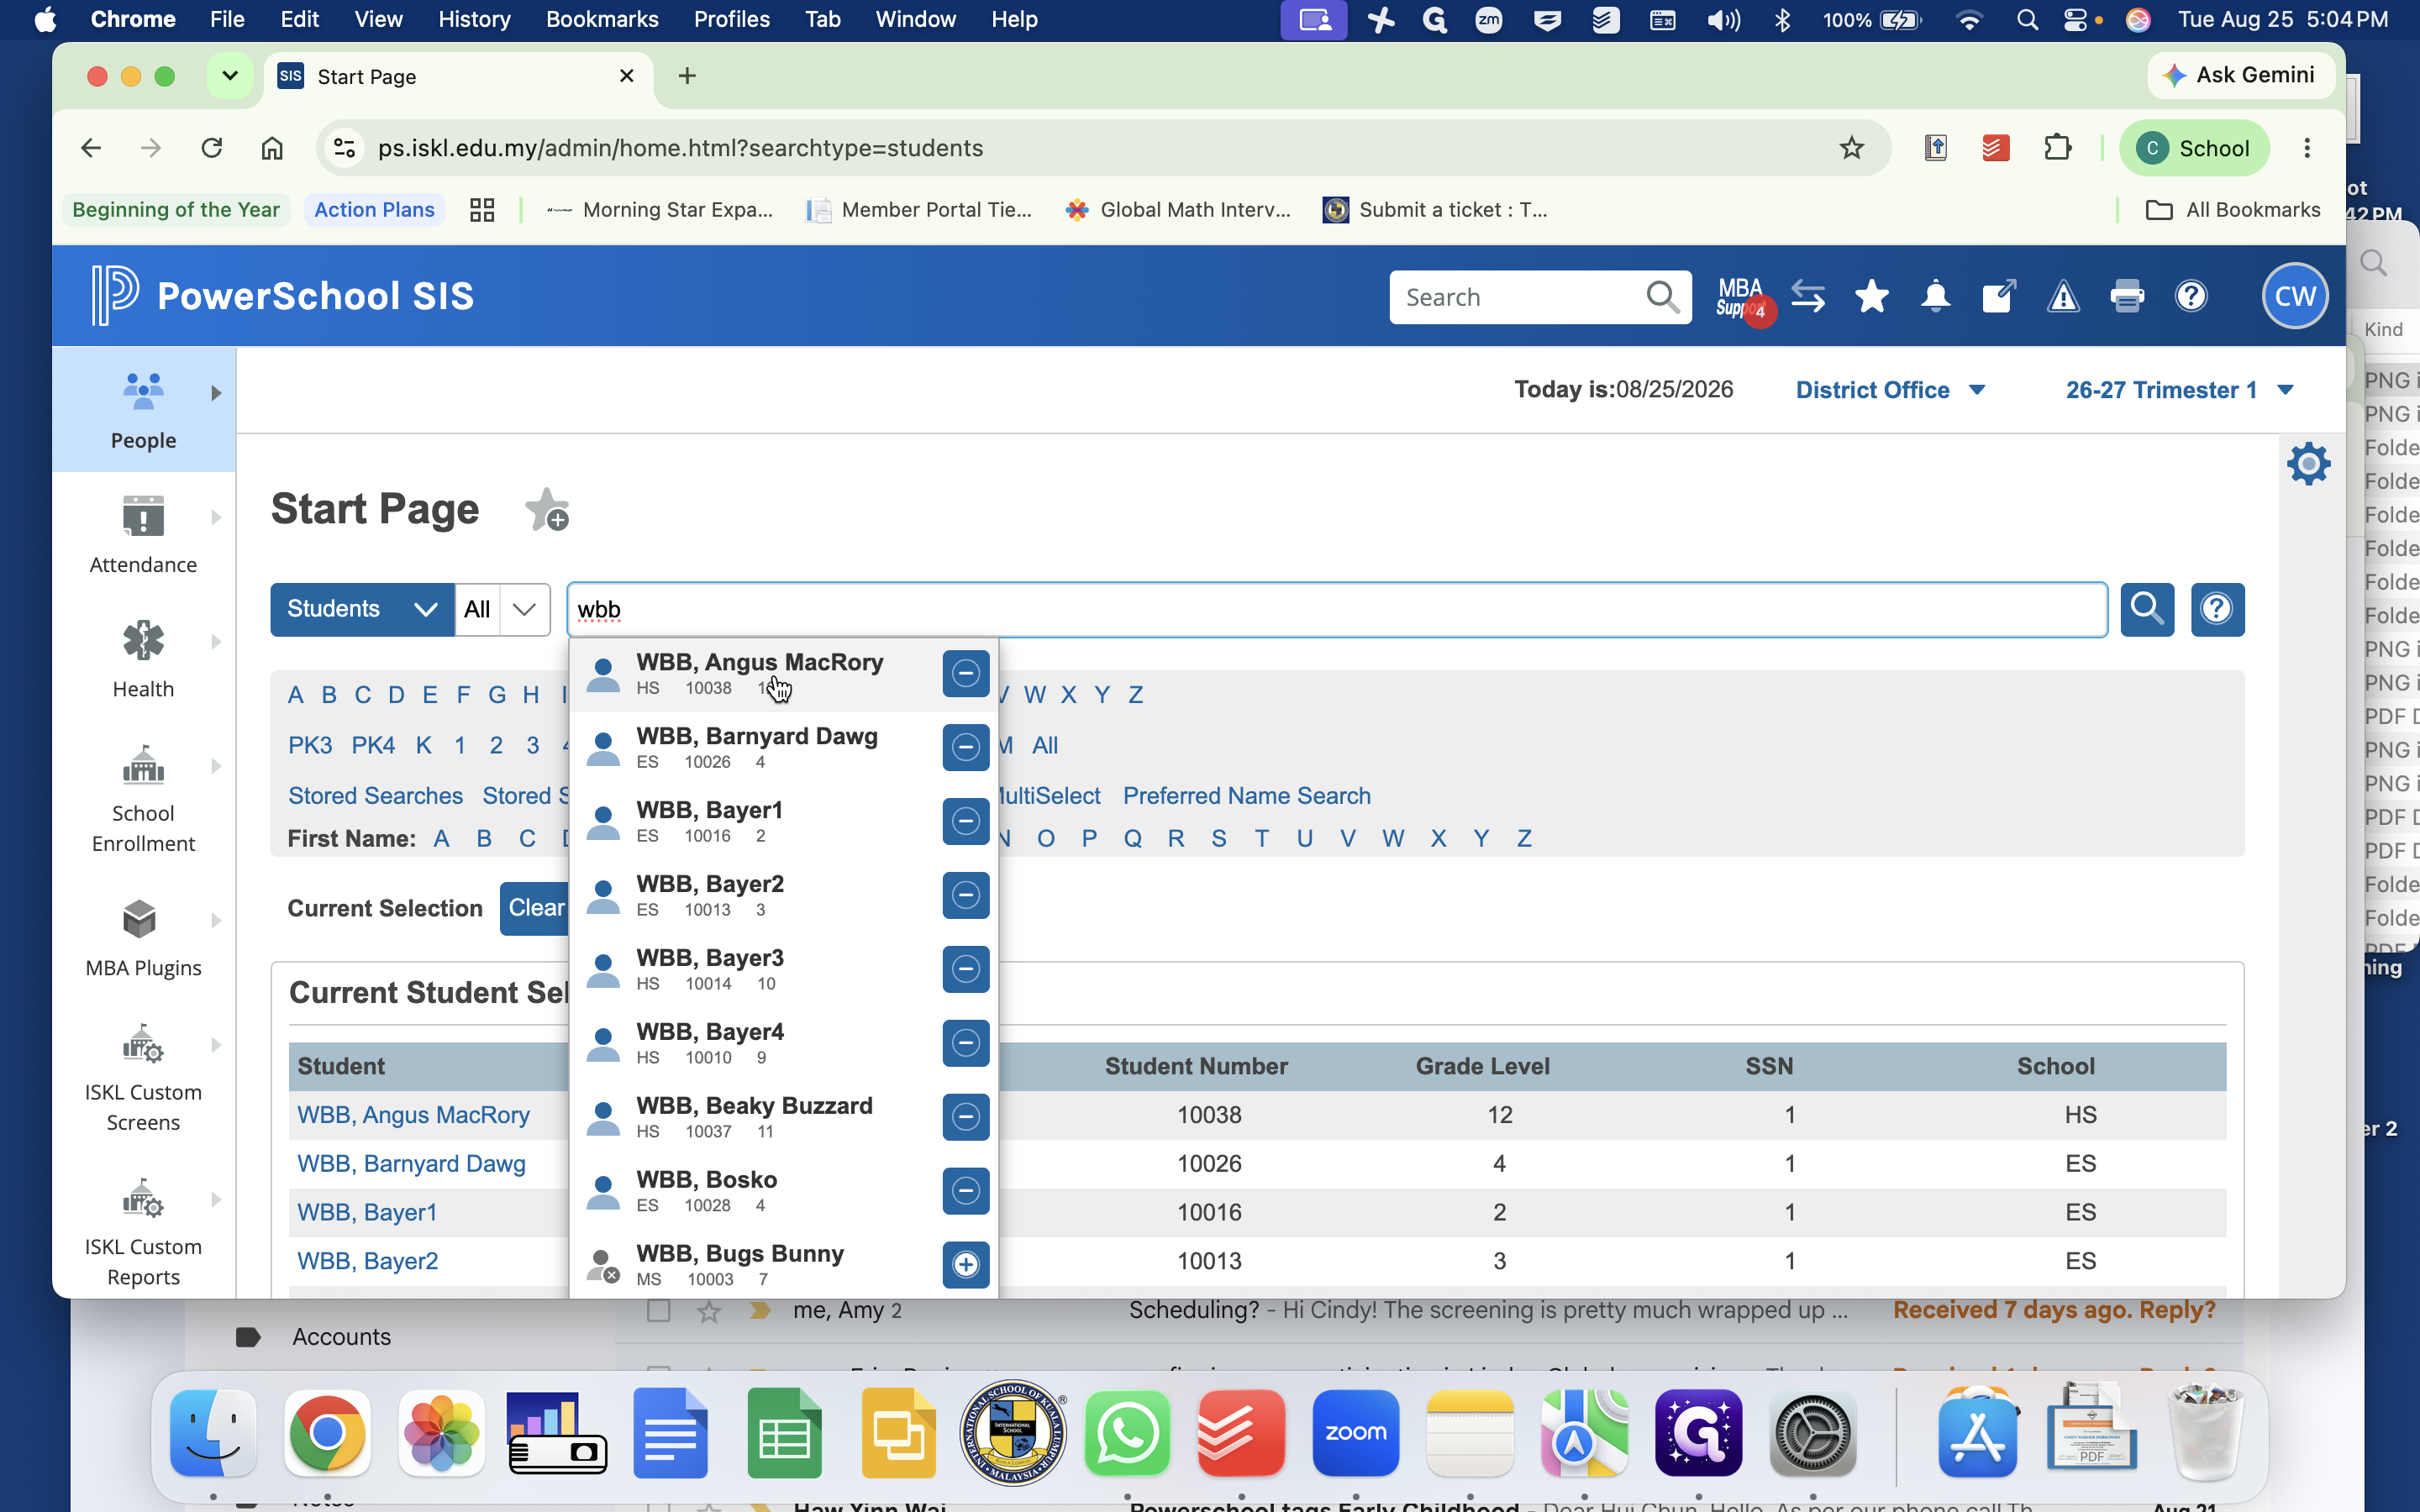Expand the School Enrollment submenu arrow
Image resolution: width=2420 pixels, height=1512 pixels.
pos(216,767)
